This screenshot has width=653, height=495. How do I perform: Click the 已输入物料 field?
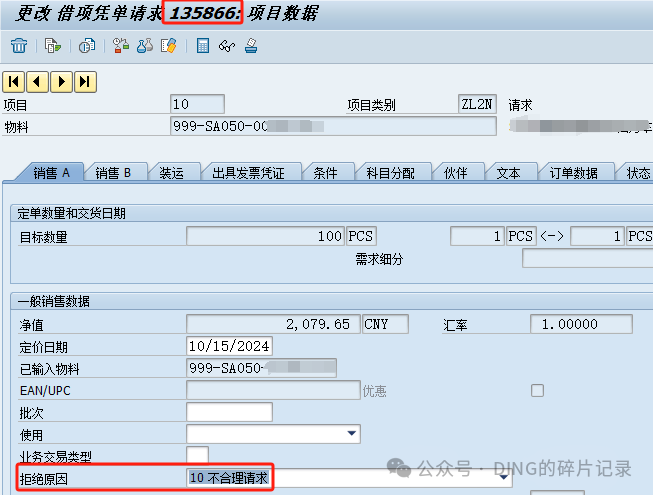(x=262, y=368)
